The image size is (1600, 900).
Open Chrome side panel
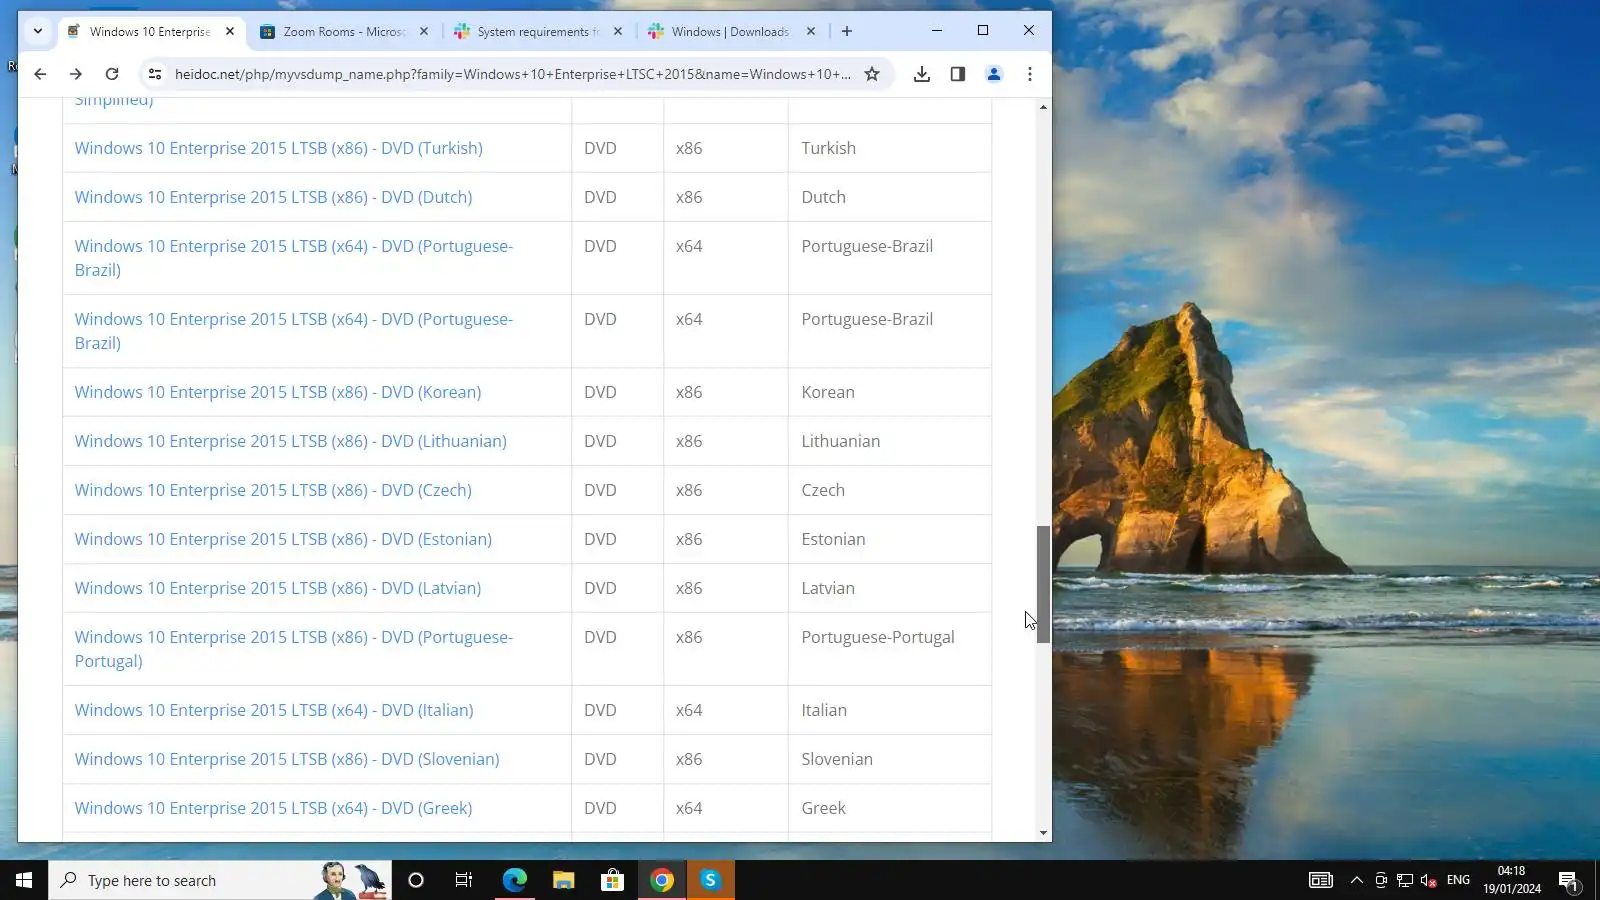click(958, 74)
